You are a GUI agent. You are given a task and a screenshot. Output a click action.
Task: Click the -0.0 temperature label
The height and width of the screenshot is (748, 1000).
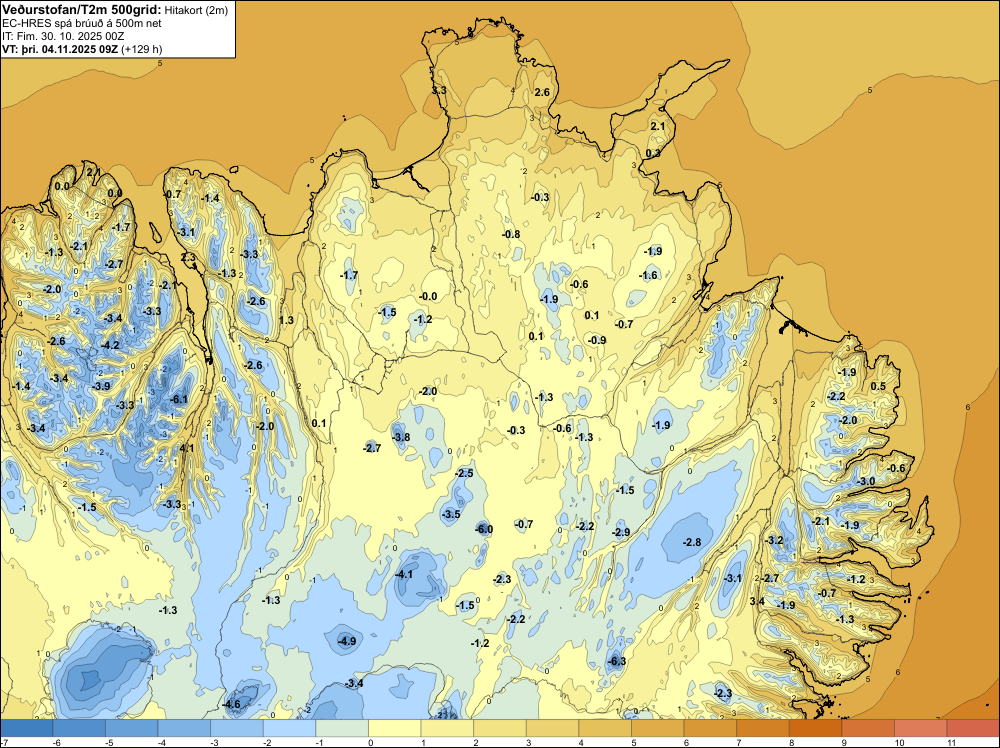point(428,296)
